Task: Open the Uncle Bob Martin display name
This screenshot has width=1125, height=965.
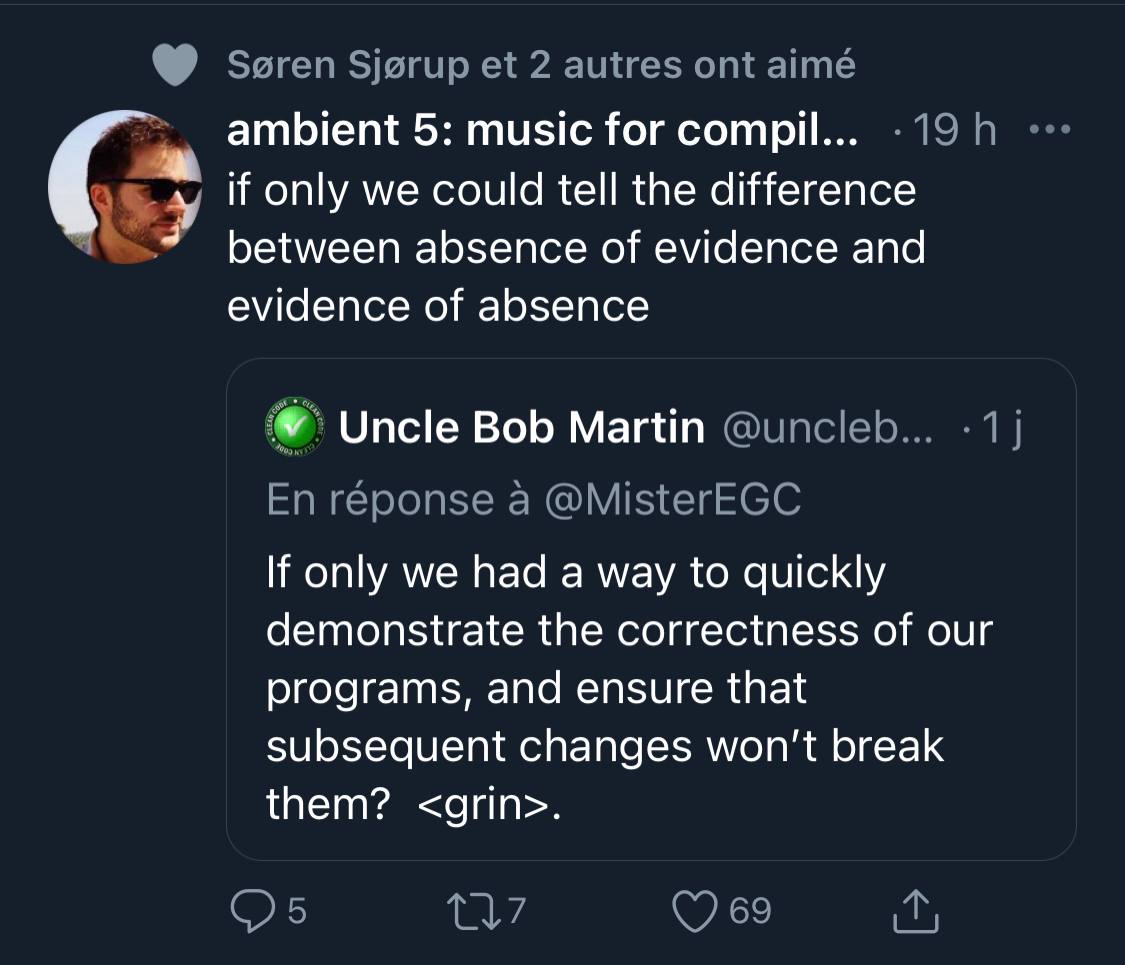Action: click(x=521, y=429)
